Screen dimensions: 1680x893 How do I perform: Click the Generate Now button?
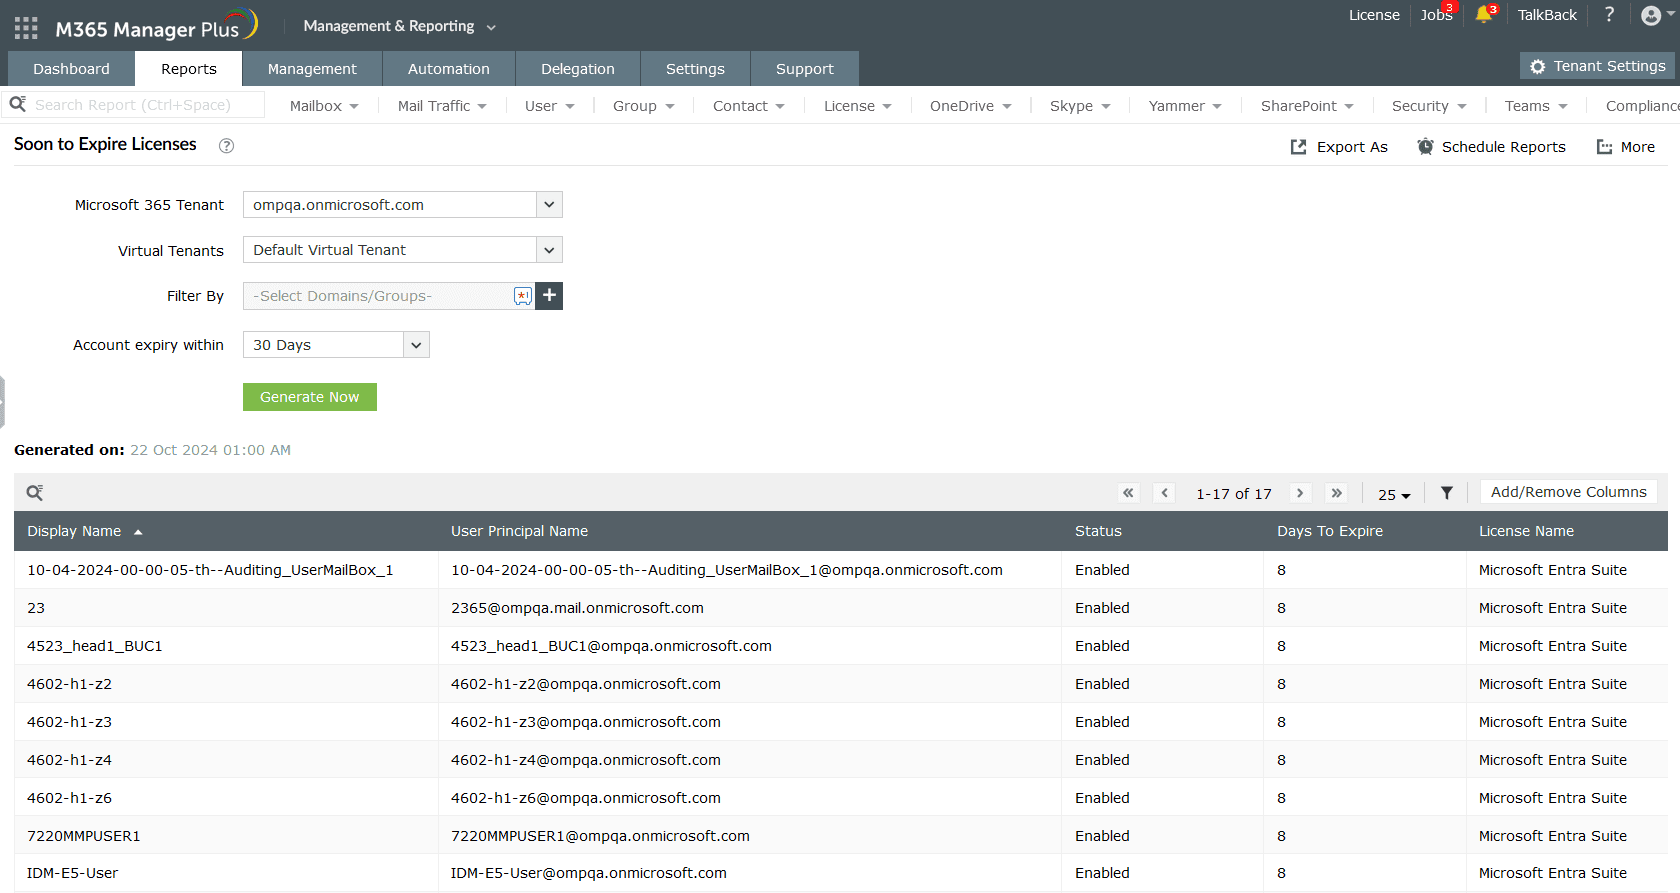(x=310, y=397)
